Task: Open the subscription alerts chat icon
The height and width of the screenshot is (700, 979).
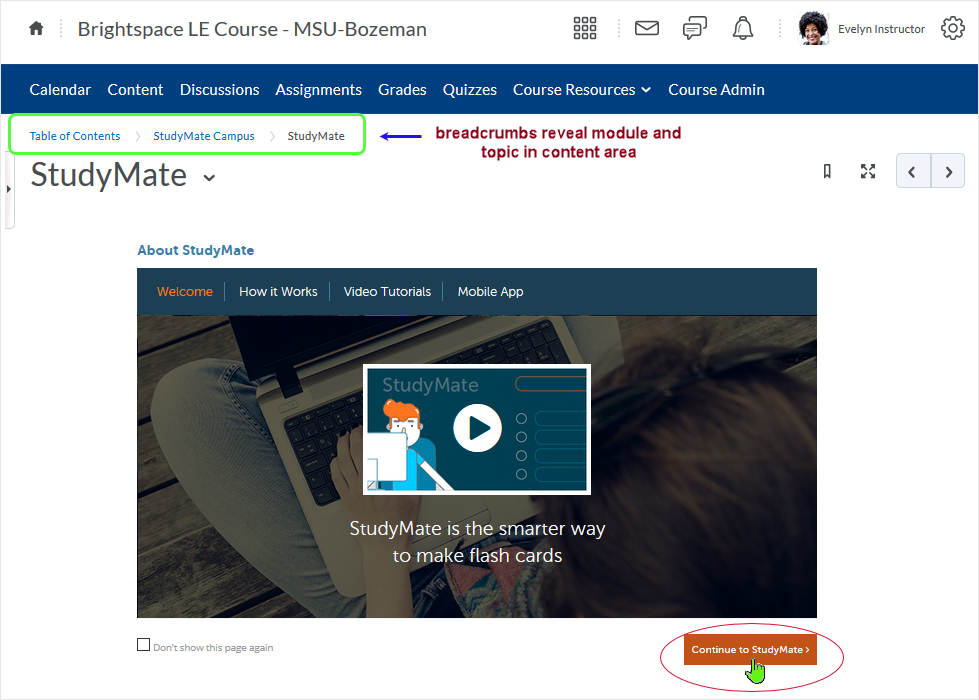Action: 694,28
